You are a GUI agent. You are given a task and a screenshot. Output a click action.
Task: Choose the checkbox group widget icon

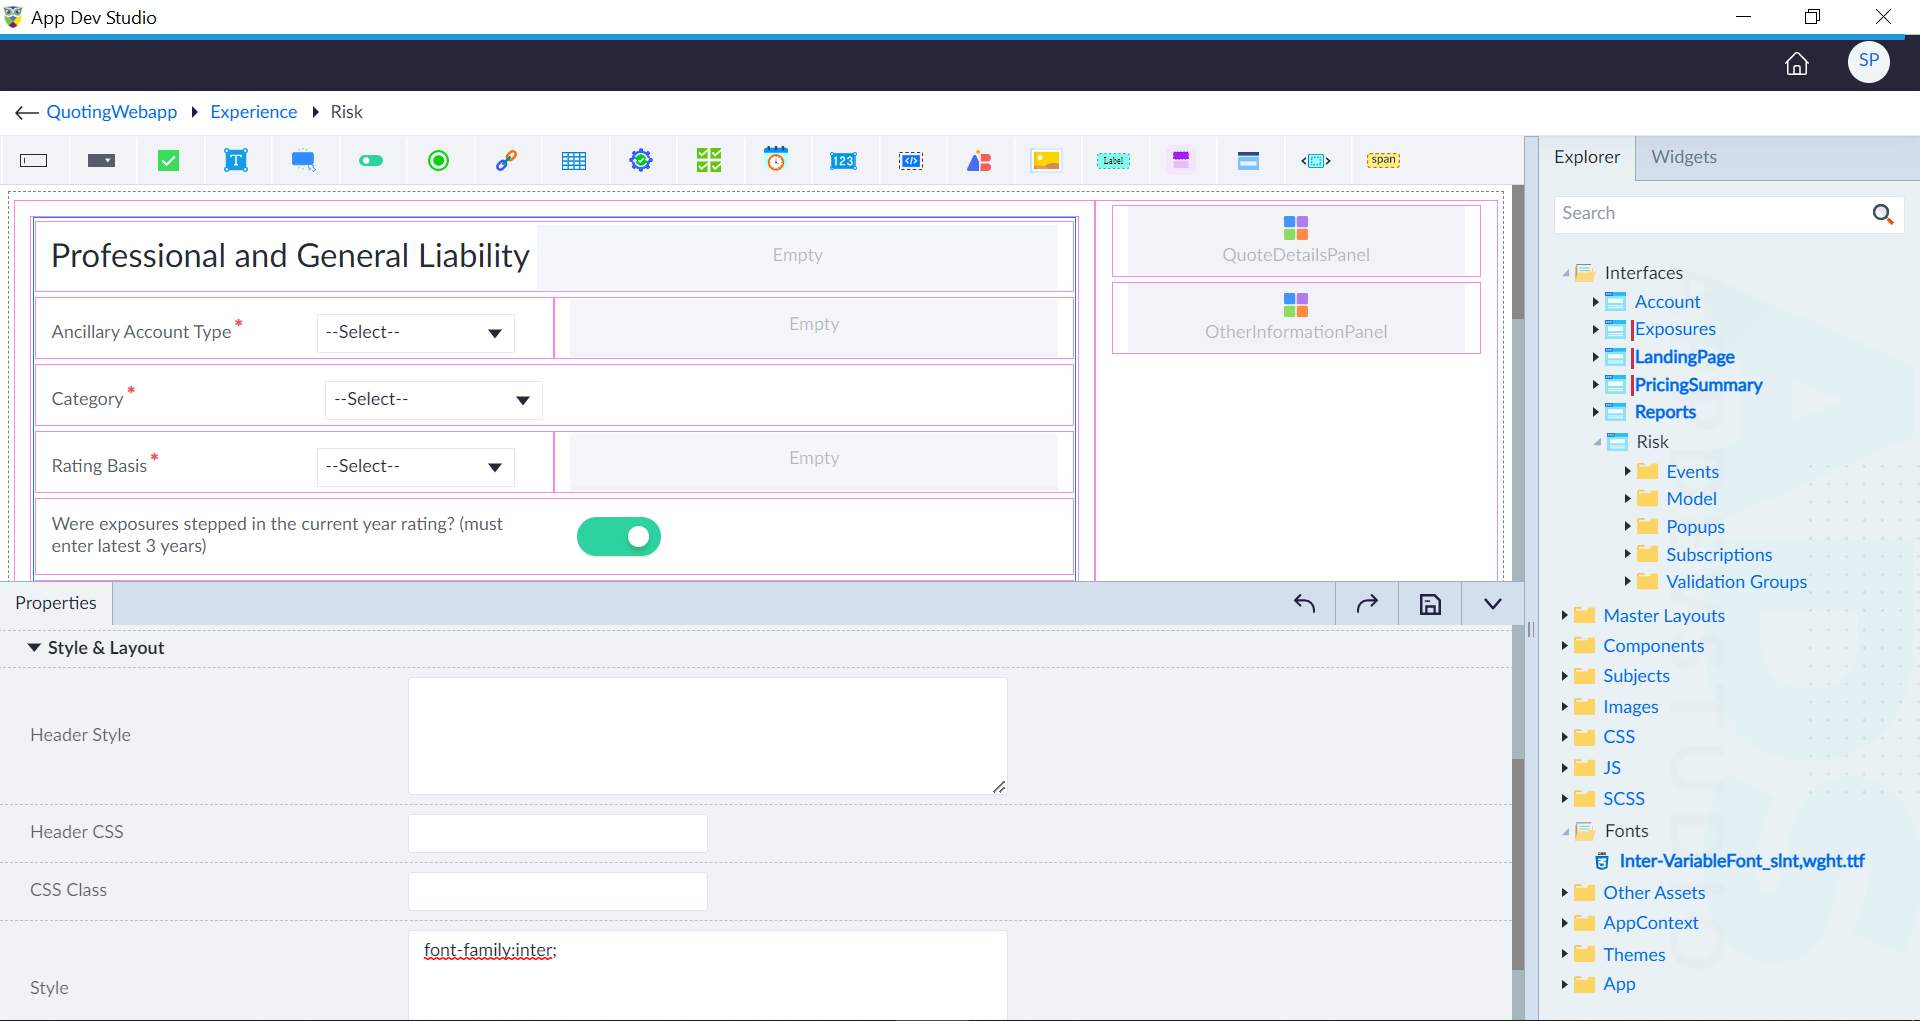(x=709, y=160)
